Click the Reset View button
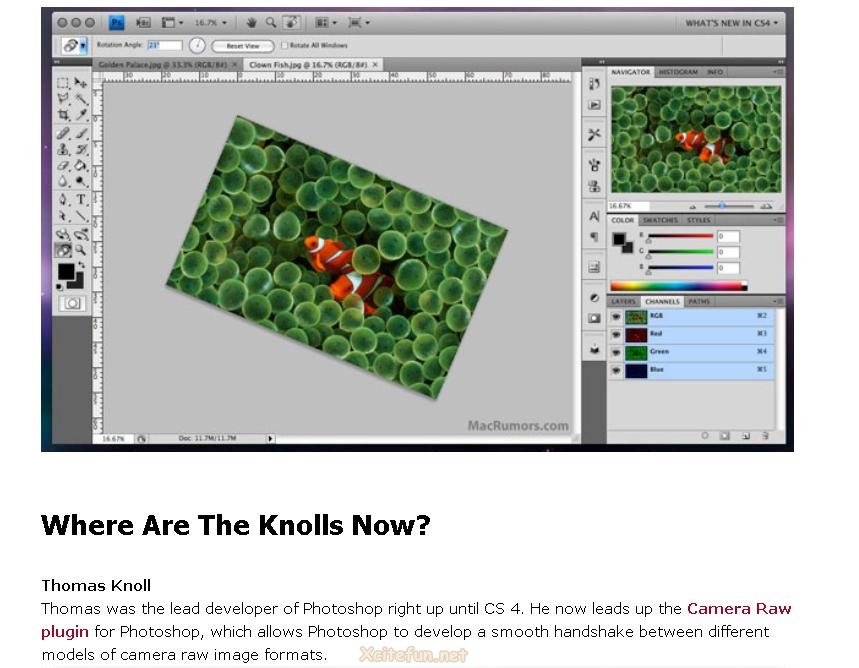Image resolution: width=859 pixels, height=668 pixels. (243, 46)
